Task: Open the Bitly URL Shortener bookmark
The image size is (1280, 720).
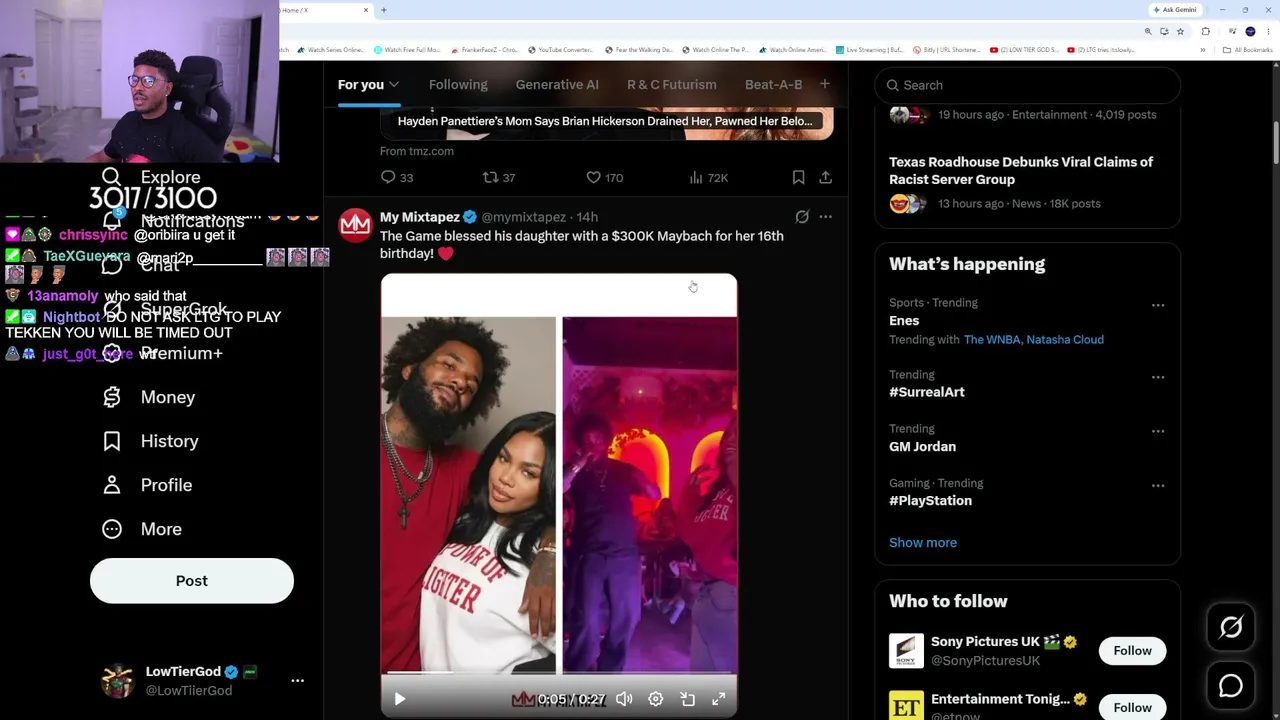Action: 947,50
